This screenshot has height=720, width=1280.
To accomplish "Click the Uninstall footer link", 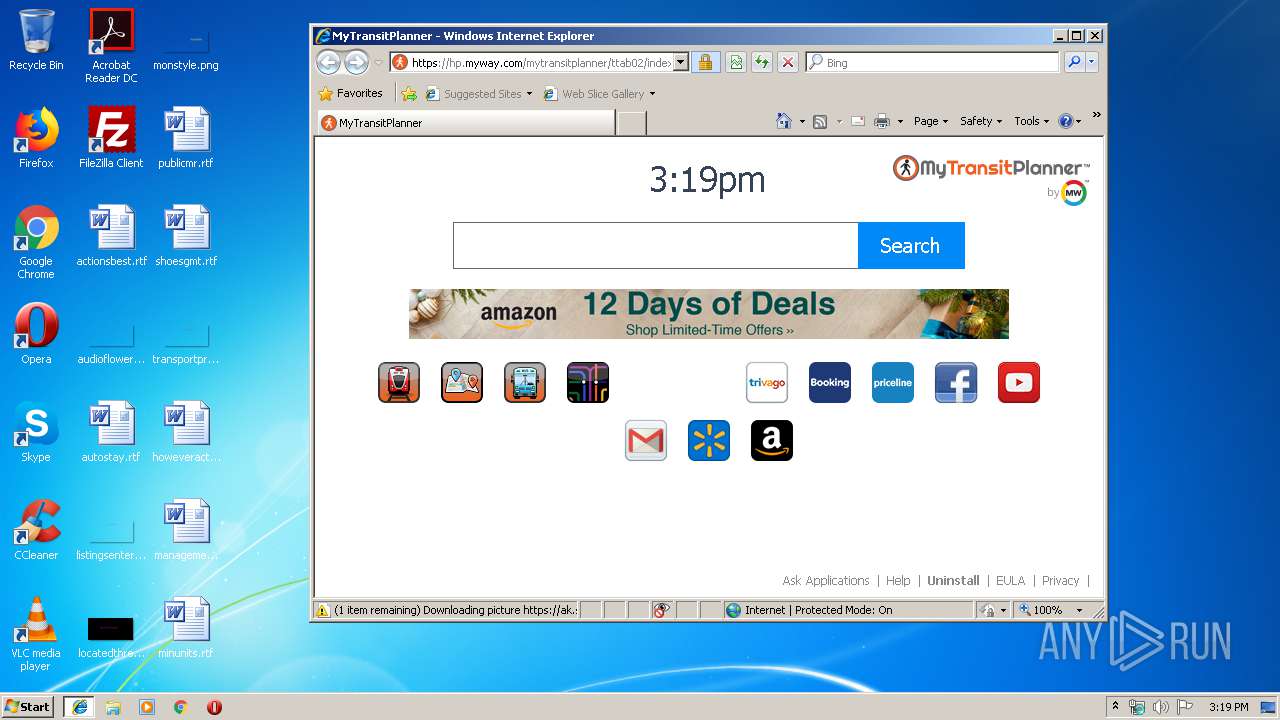I will pyautogui.click(x=953, y=580).
